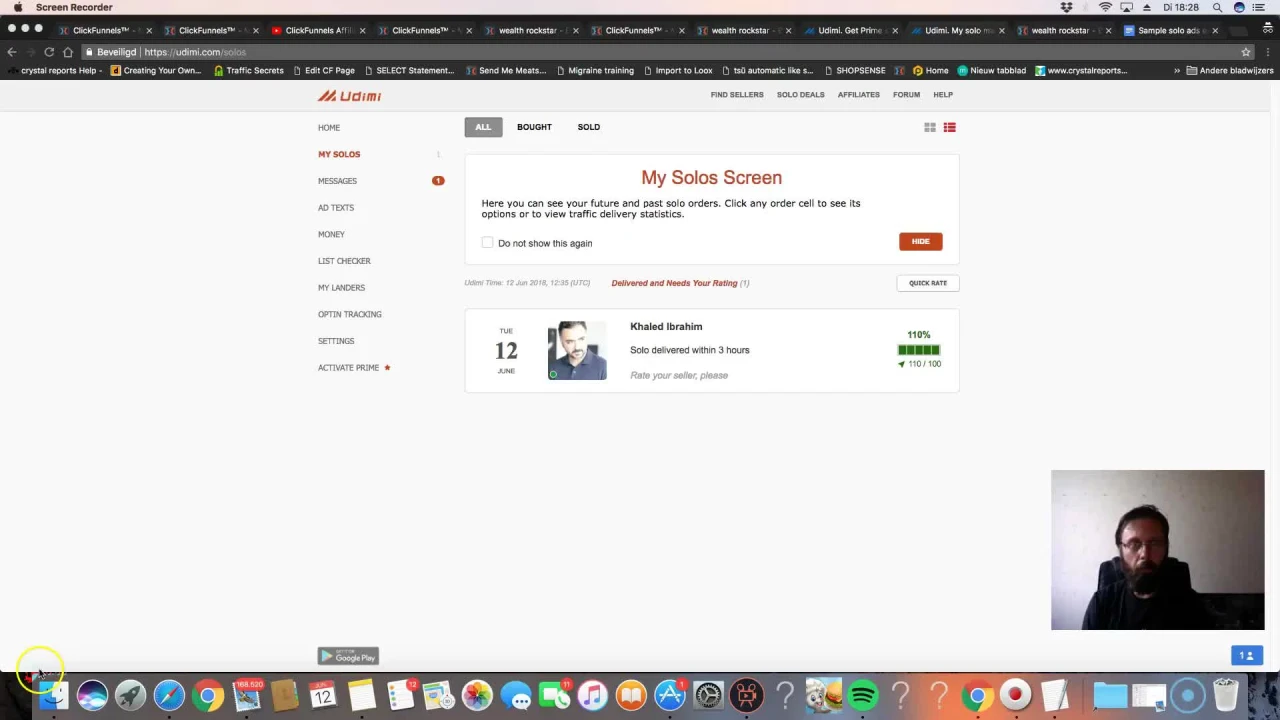Go to HOME in the Udimi sidebar
This screenshot has height=720, width=1280.
point(329,128)
